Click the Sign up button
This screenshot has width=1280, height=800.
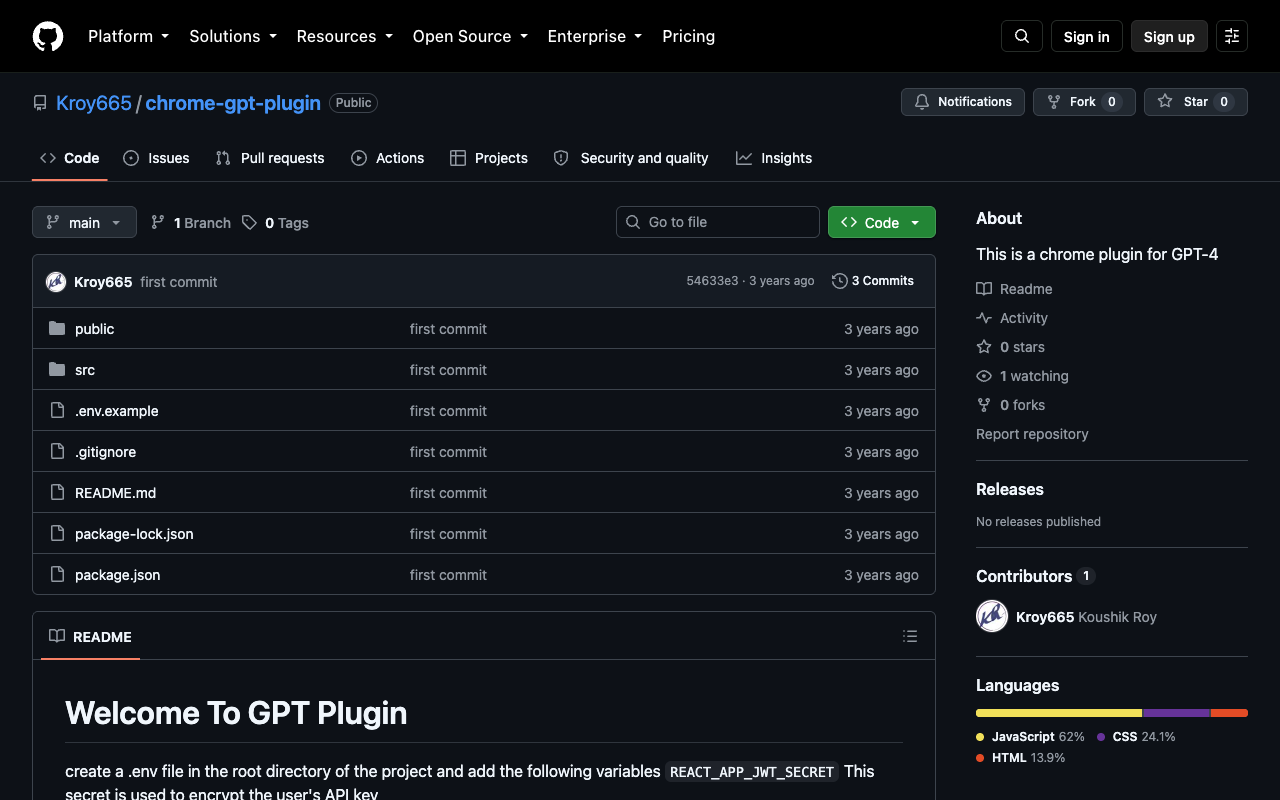coord(1169,36)
